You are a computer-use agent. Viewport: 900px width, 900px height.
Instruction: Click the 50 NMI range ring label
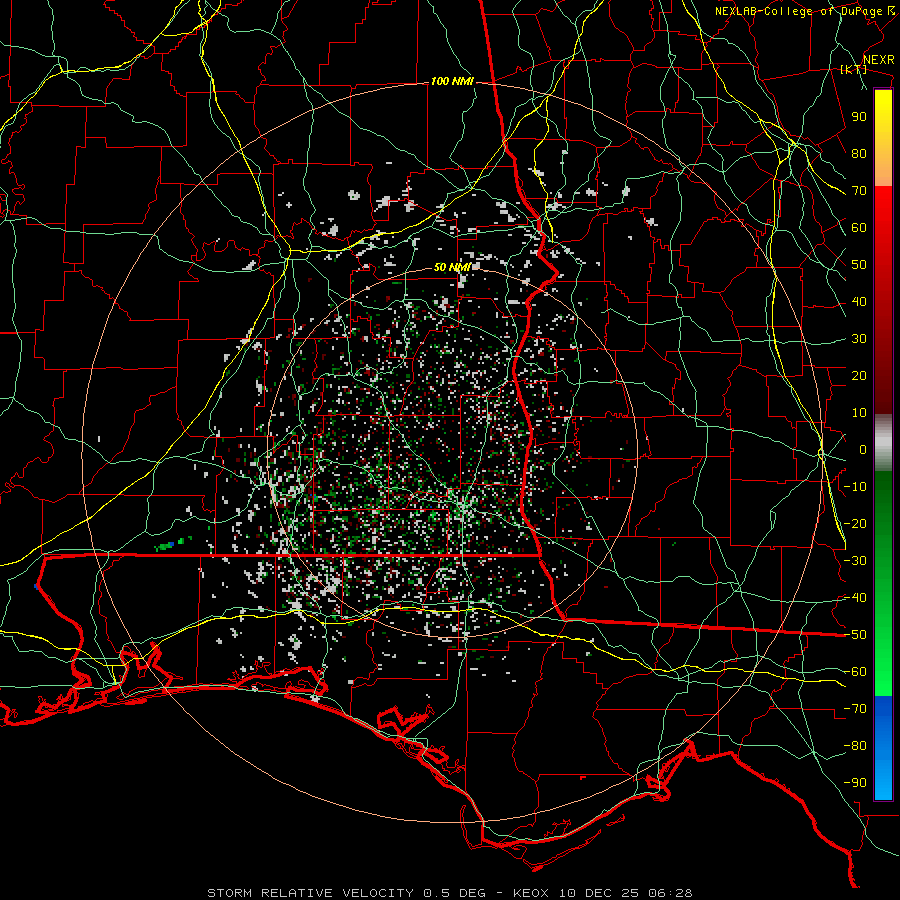coord(452,267)
